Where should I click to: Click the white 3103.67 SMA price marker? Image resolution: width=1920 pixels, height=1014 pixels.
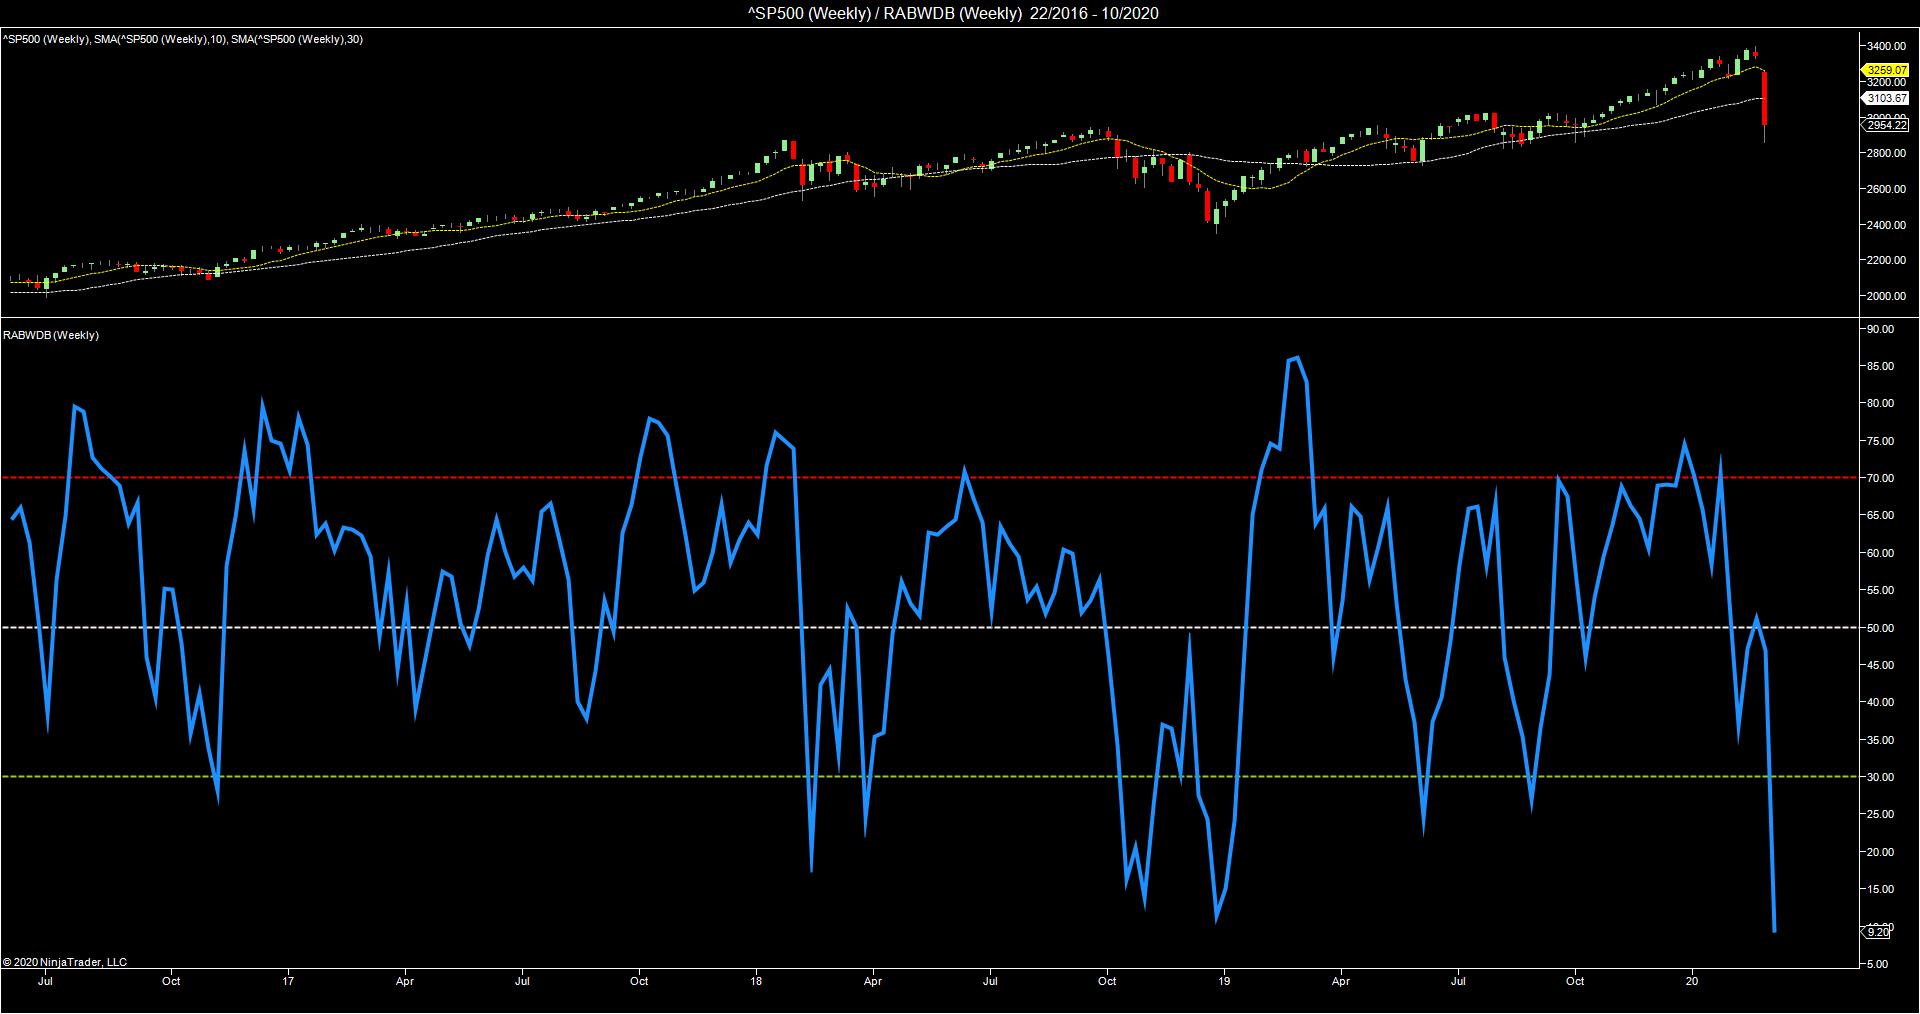pyautogui.click(x=1885, y=99)
